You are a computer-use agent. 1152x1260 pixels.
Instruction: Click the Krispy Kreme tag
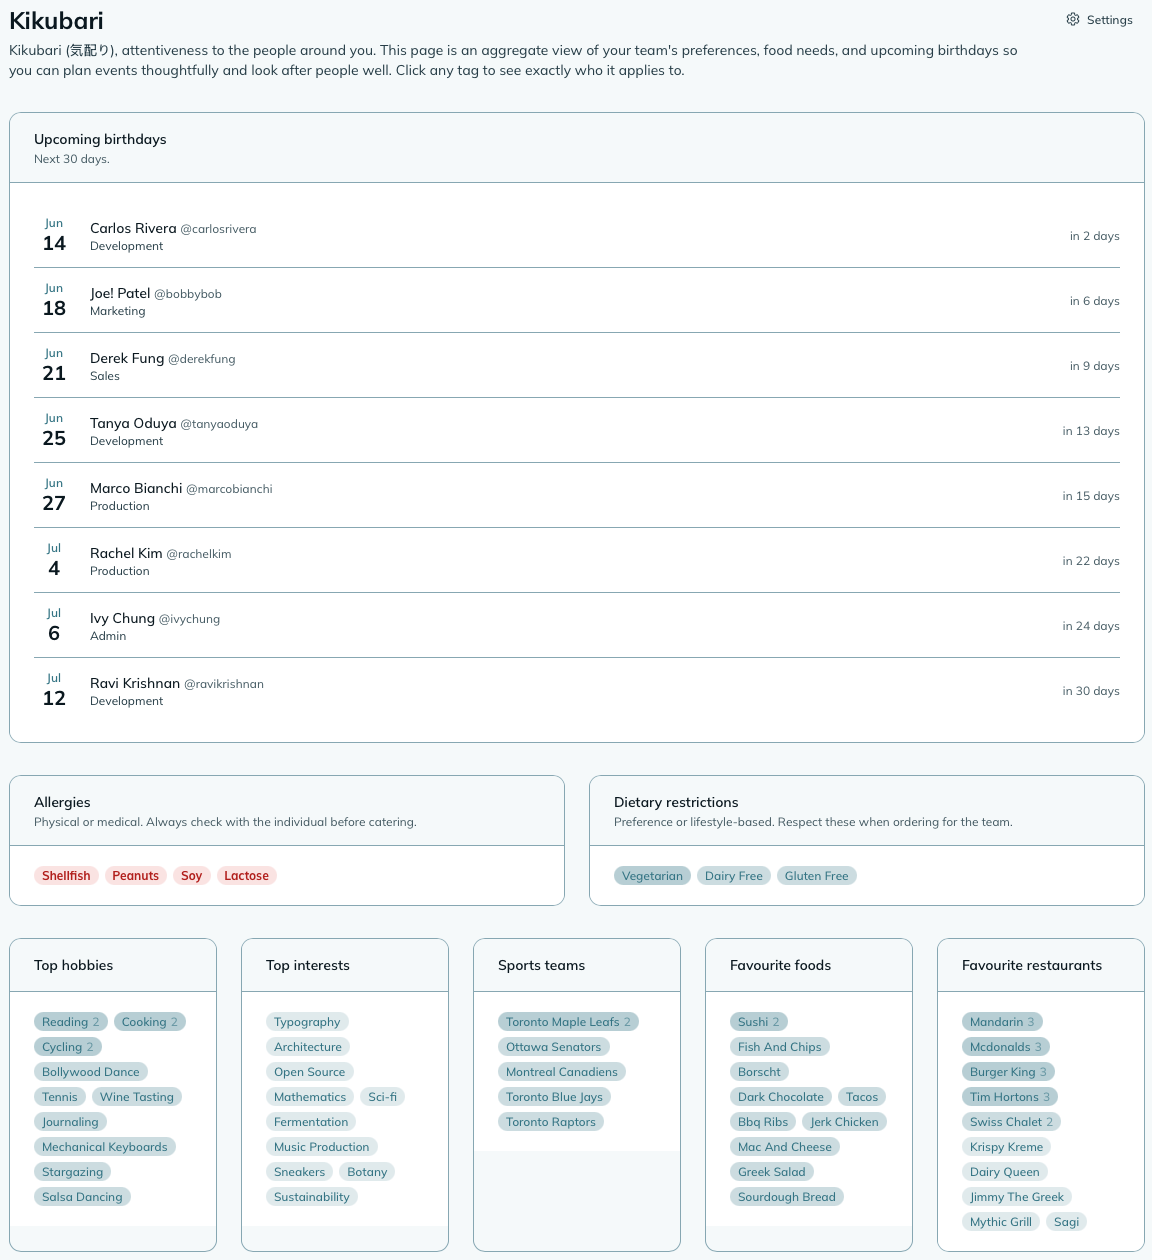click(1006, 1147)
